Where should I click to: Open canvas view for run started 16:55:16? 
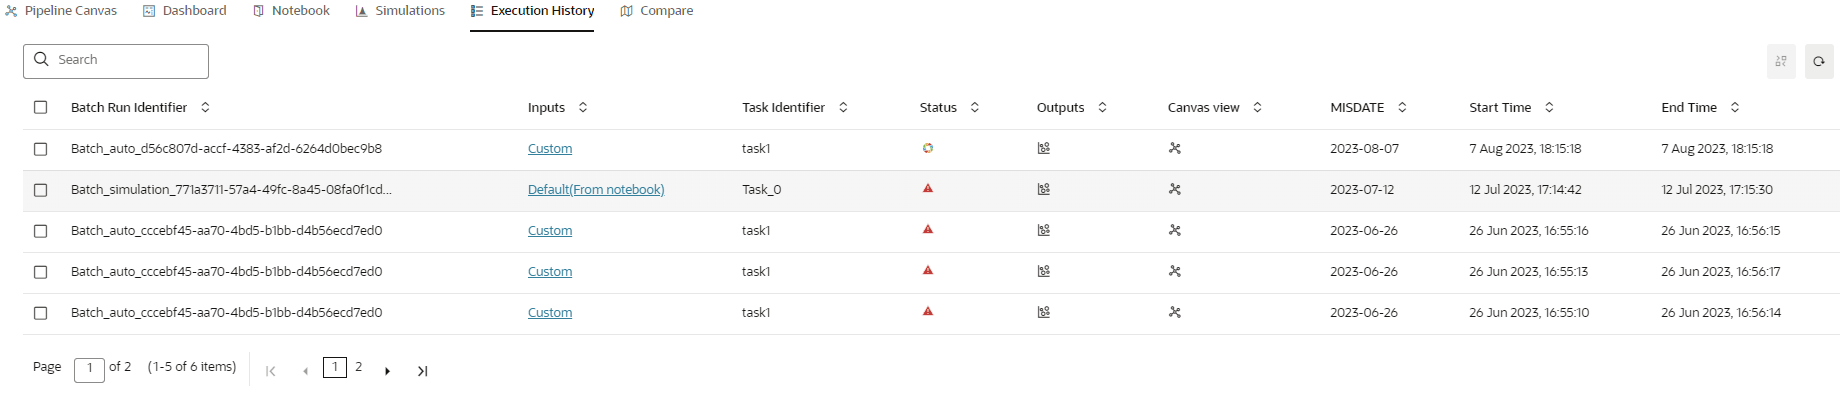click(x=1175, y=230)
